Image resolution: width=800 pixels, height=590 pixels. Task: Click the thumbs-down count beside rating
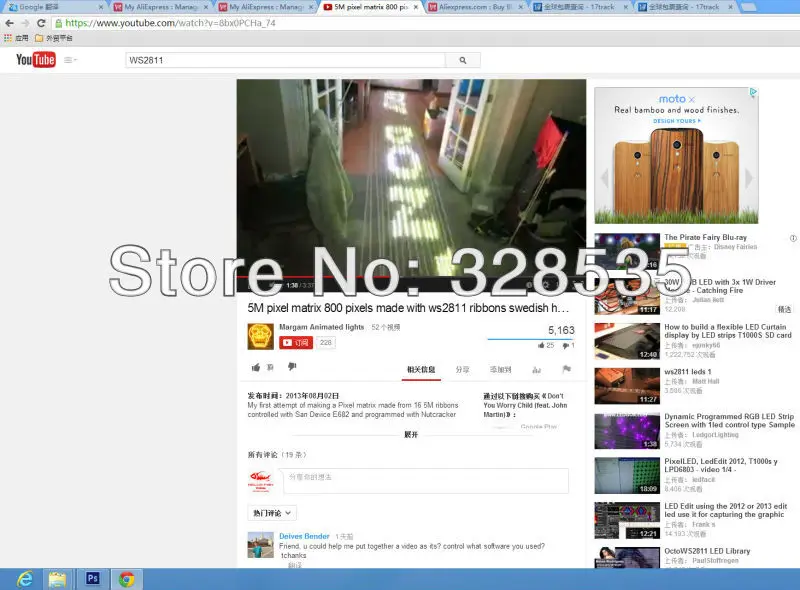(568, 346)
